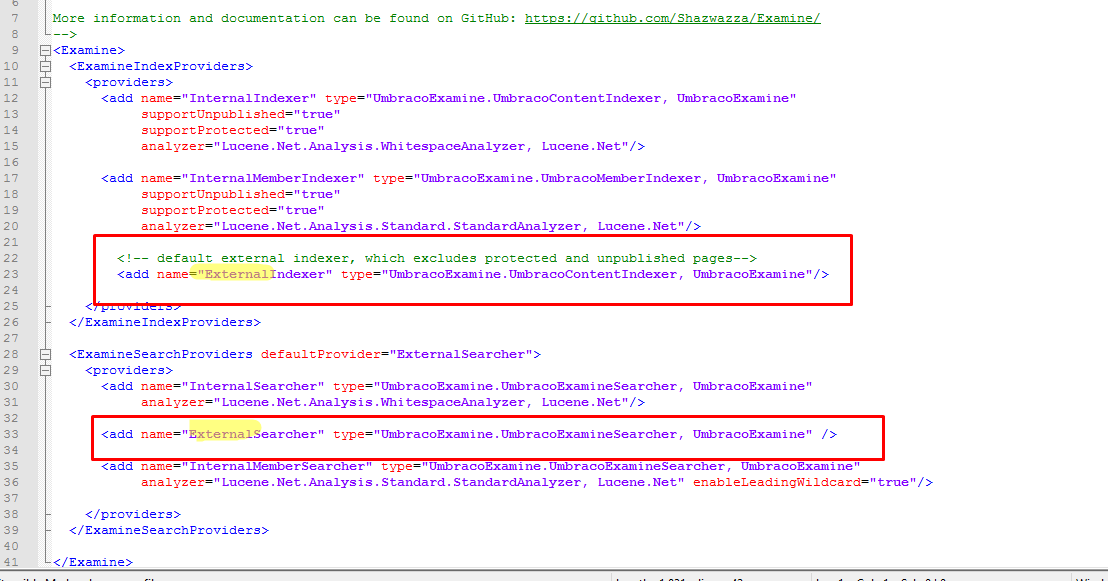Click the enableLeadingWildcard attribute on line 36
Viewport: 1108px width, 581px height.
[x=777, y=482]
